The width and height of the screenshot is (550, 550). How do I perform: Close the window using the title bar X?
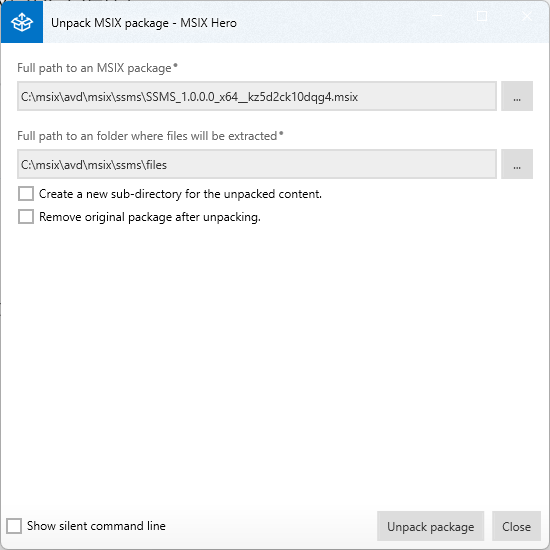click(527, 16)
